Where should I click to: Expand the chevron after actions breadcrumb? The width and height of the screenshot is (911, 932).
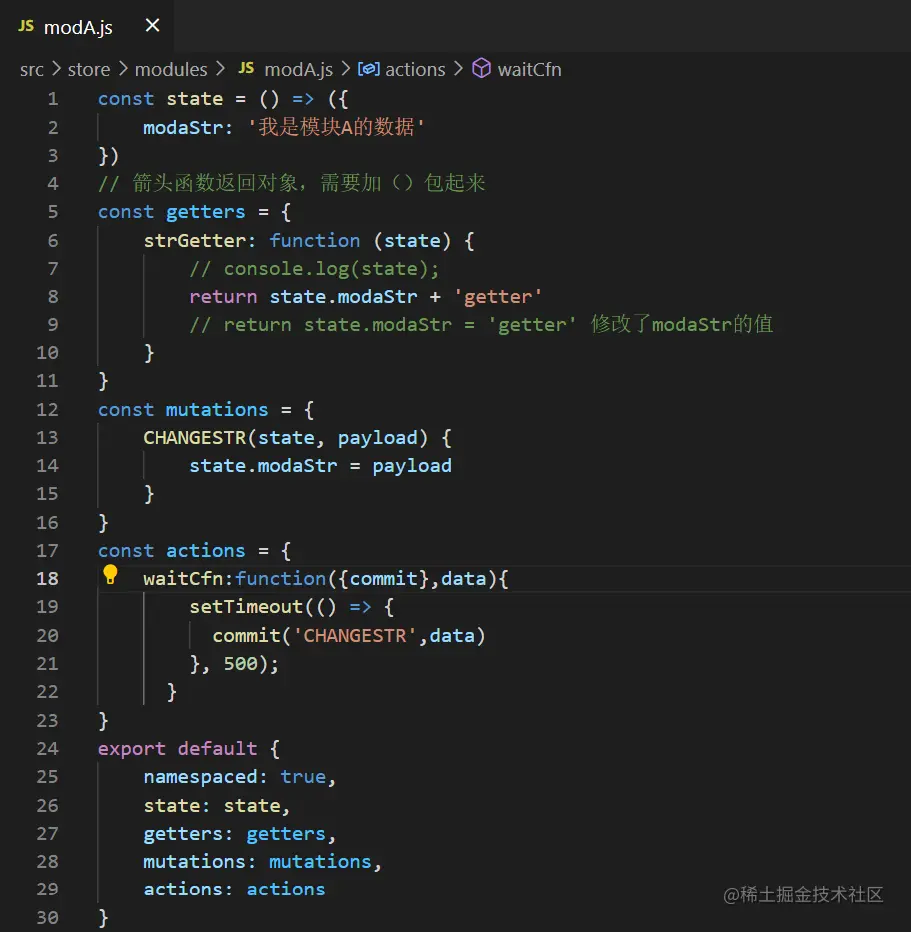coord(458,69)
